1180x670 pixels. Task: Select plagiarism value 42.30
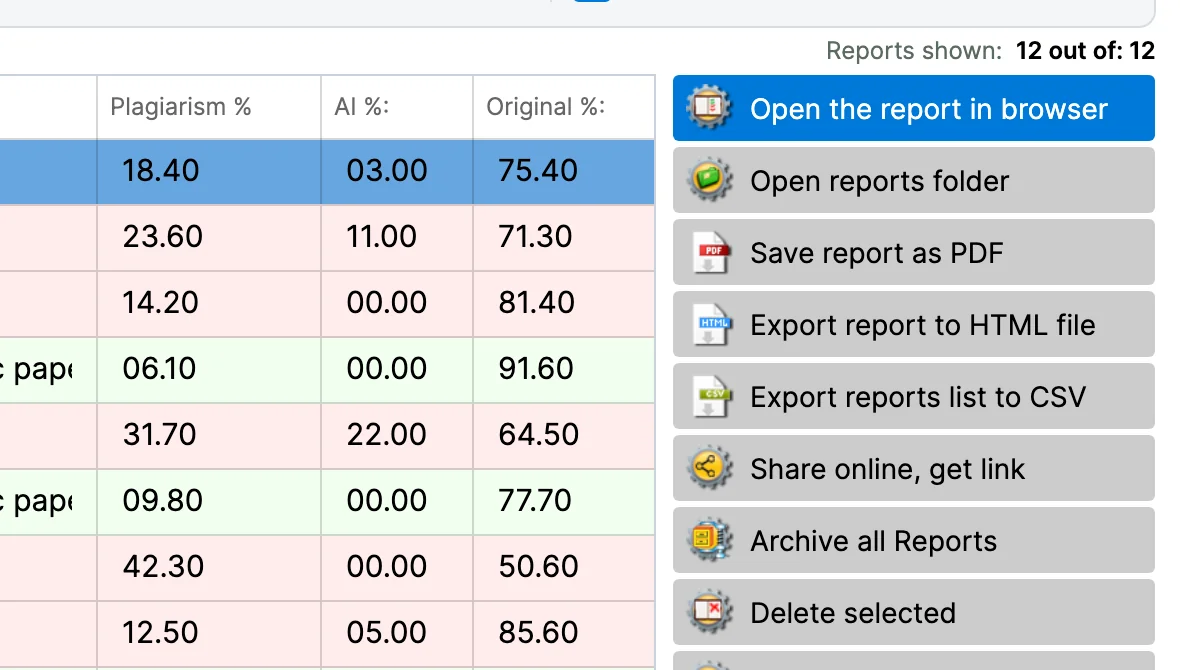point(163,566)
